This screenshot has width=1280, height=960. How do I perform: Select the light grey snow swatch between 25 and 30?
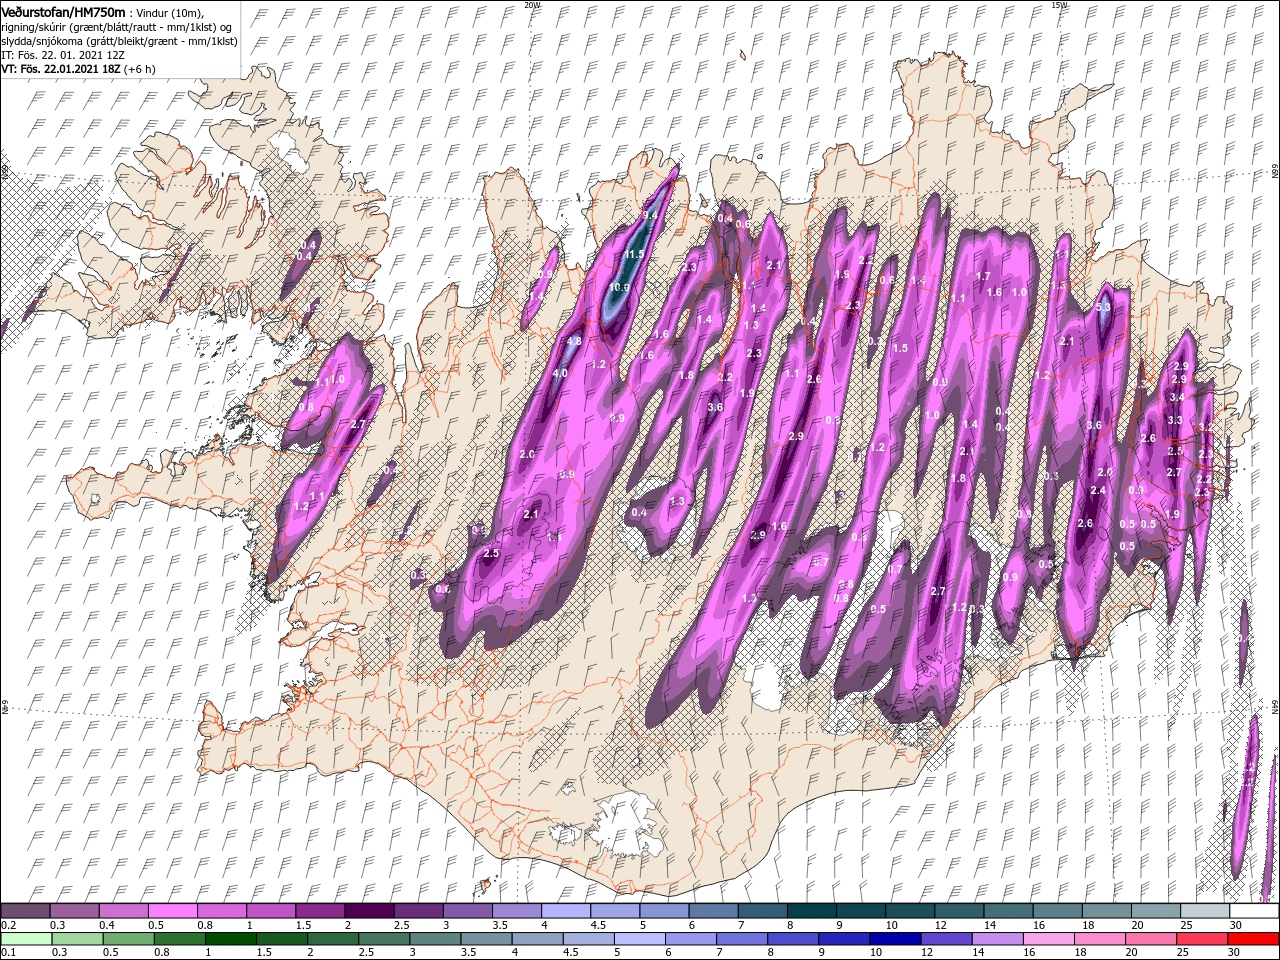click(x=1205, y=911)
